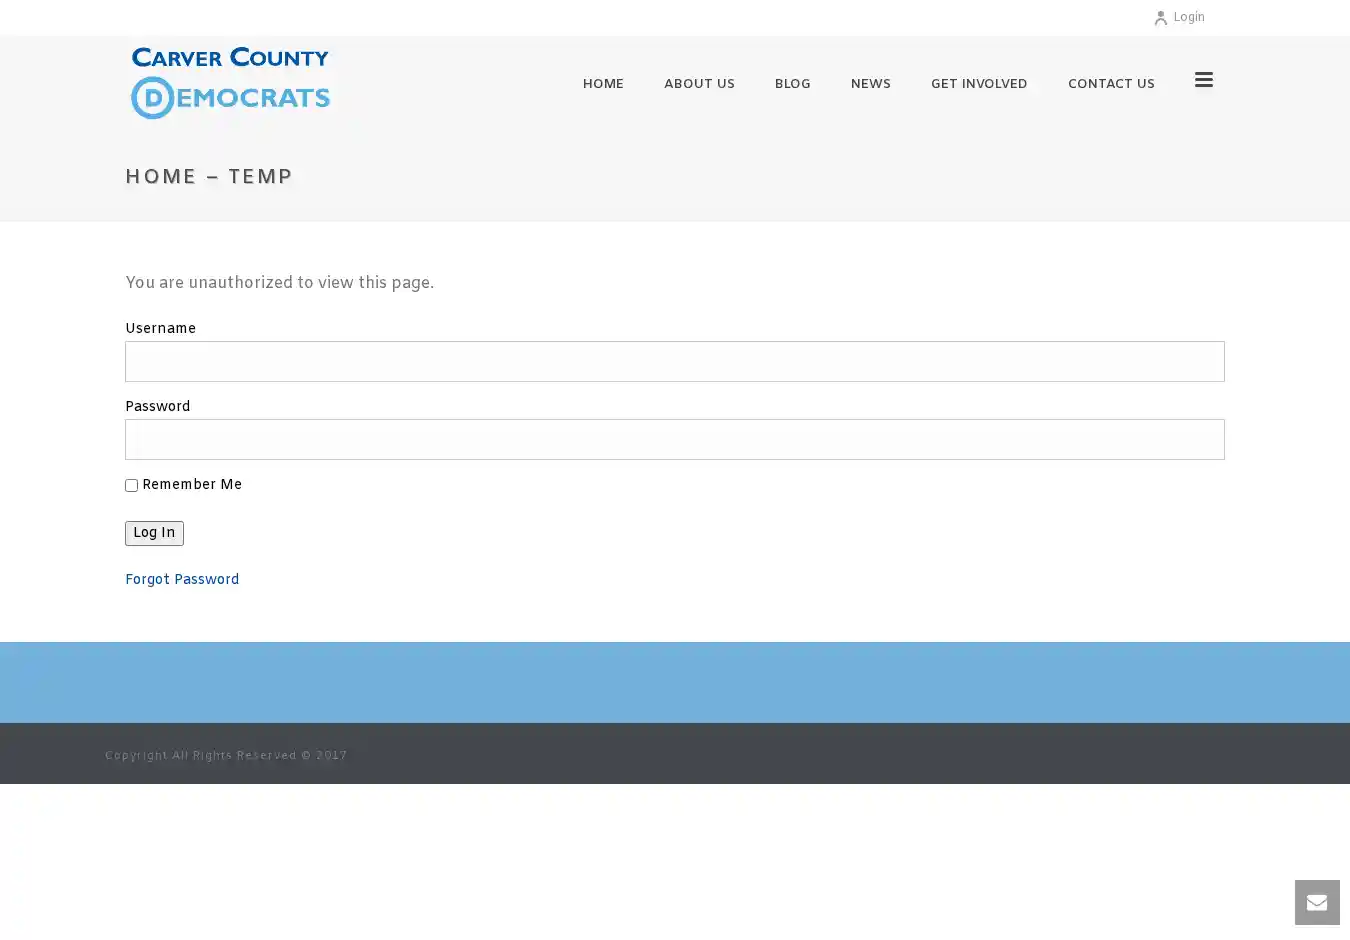This screenshot has width=1350, height=940.
Task: Click the copyright notice in footer
Action: [226, 756]
